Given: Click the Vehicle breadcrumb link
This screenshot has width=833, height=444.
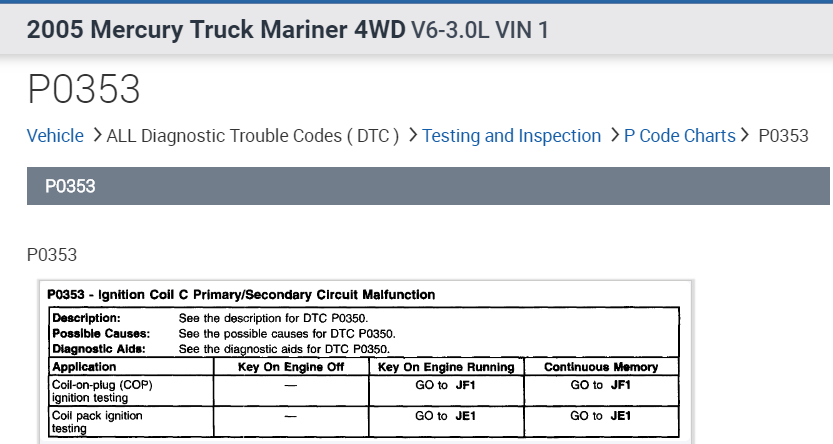Looking at the screenshot, I should point(55,136).
